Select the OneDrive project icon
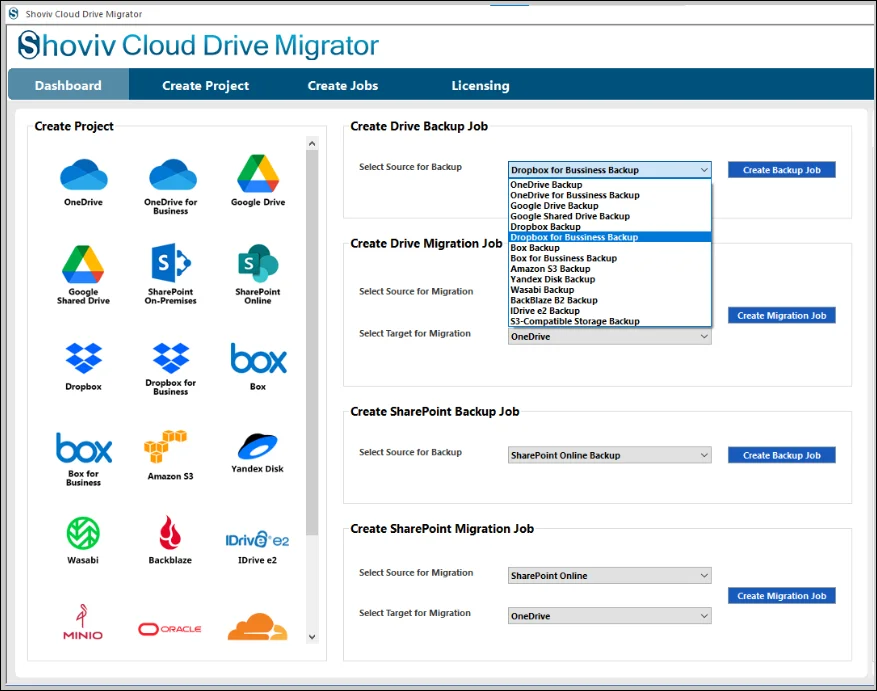 [83, 175]
